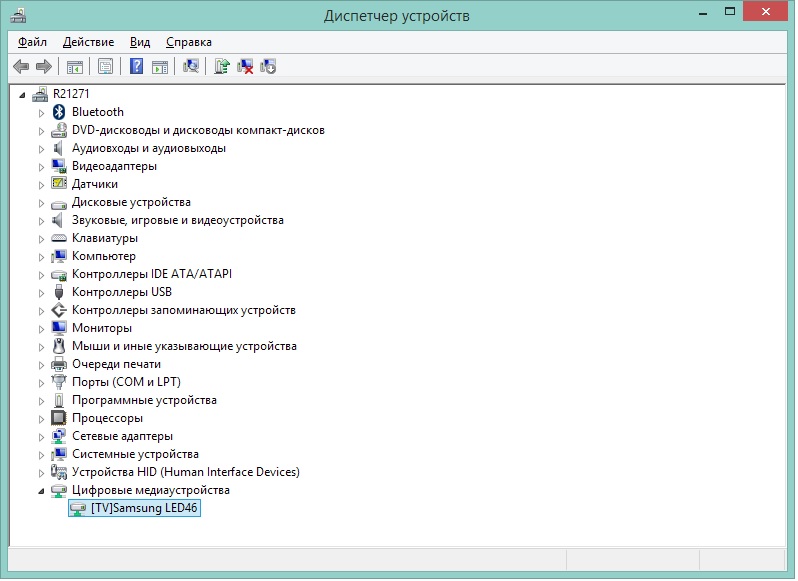The image size is (798, 581).
Task: Click the Uninstall device red X icon
Action: [245, 67]
